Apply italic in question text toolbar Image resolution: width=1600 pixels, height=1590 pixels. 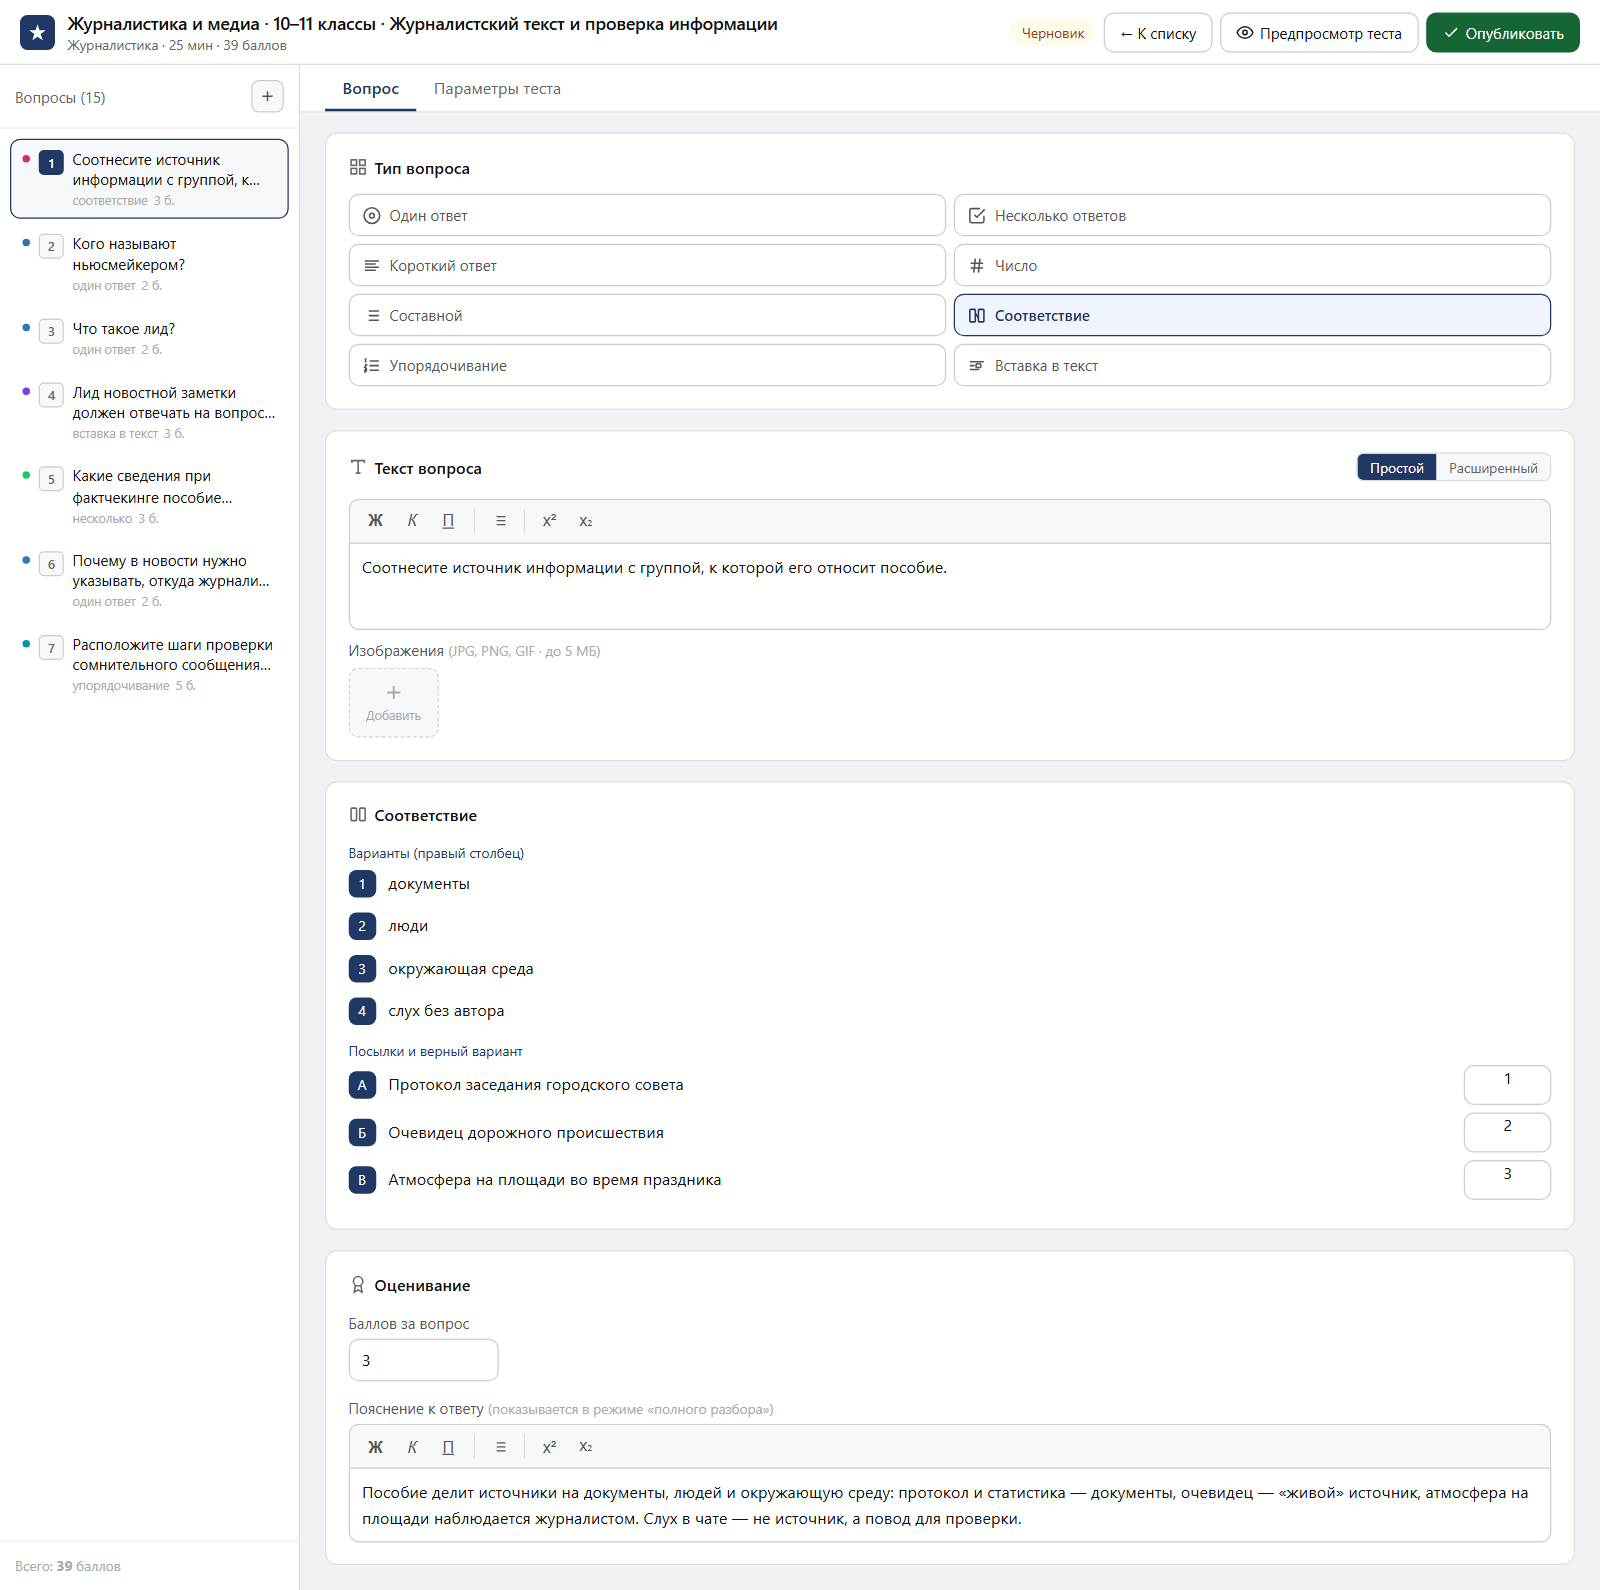(x=412, y=521)
